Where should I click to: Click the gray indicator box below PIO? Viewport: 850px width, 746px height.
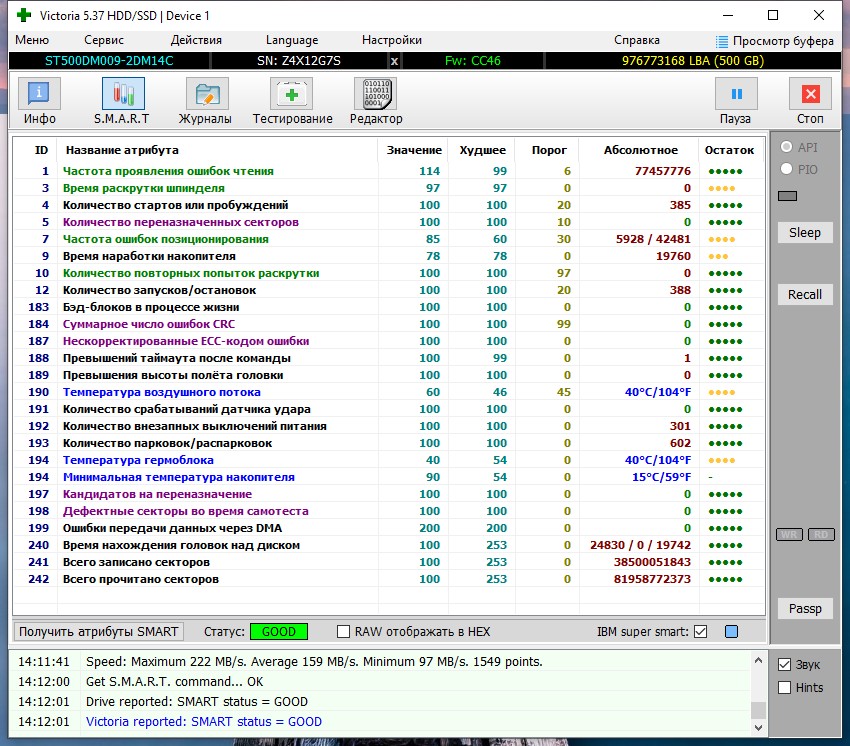pyautogui.click(x=787, y=196)
